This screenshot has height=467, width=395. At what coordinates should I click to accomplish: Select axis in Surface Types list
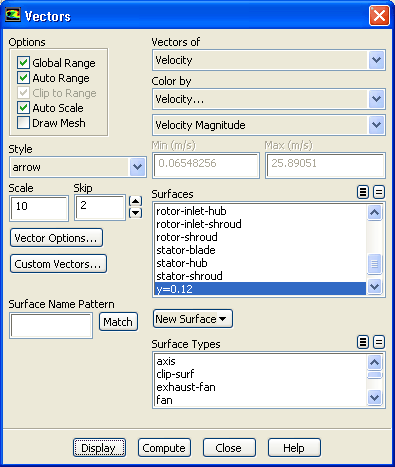click(260, 361)
